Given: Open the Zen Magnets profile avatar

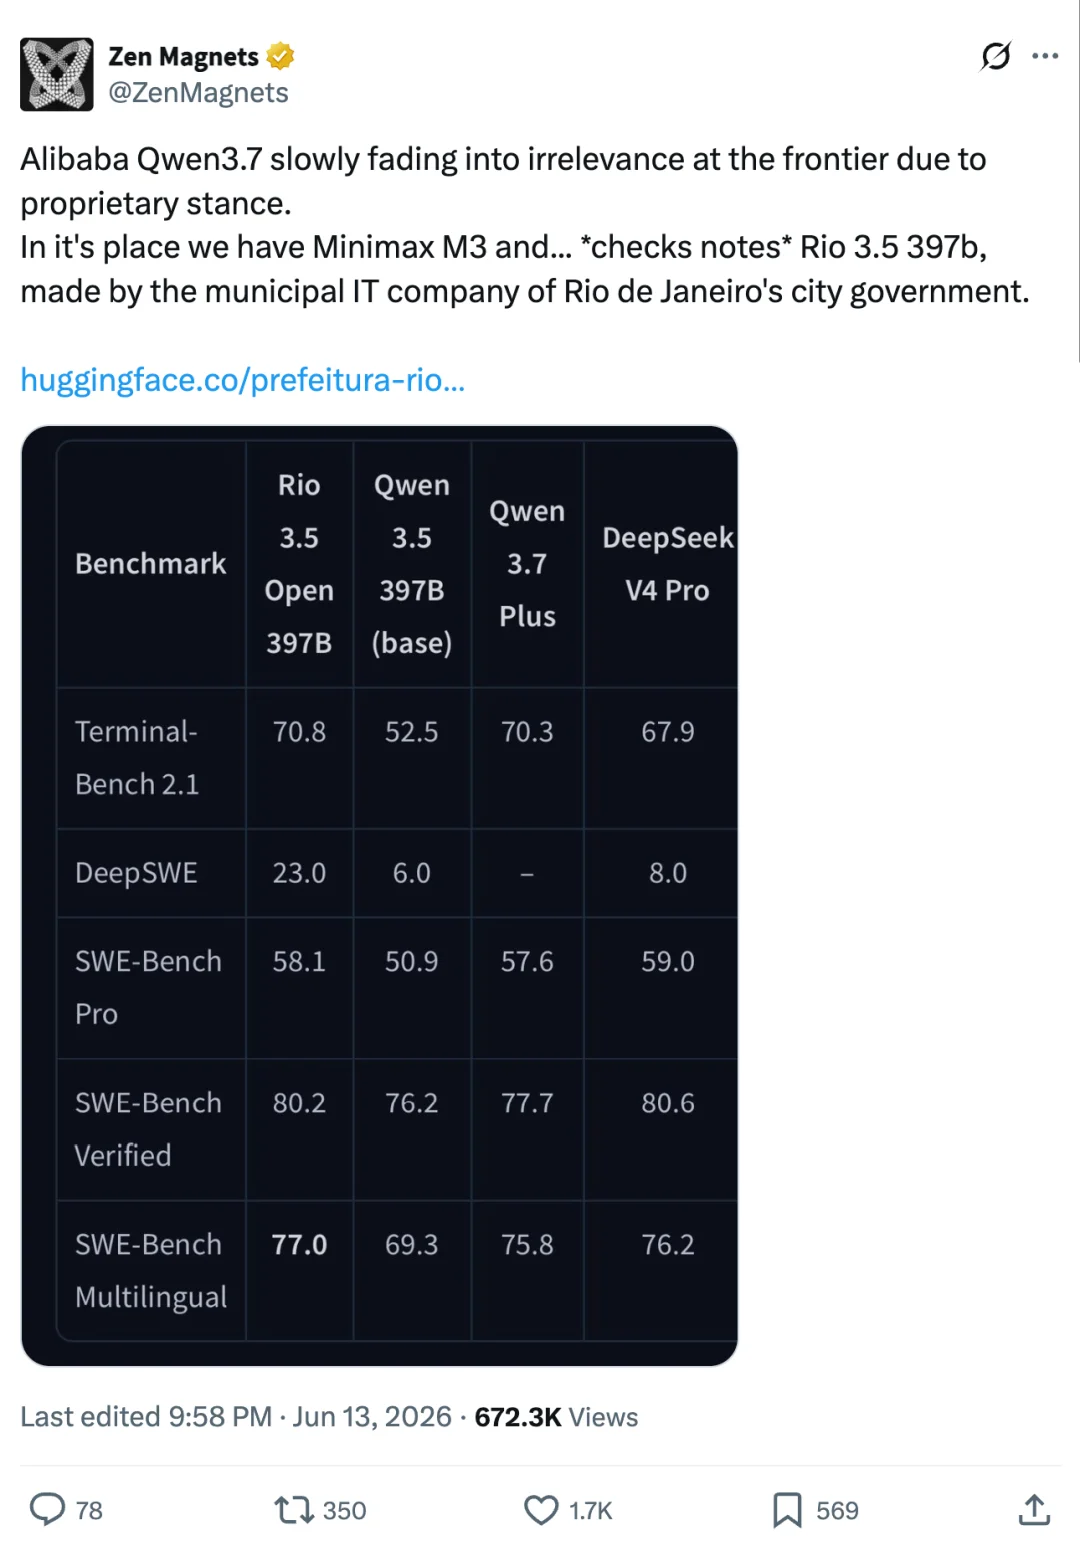Looking at the screenshot, I should tap(57, 74).
